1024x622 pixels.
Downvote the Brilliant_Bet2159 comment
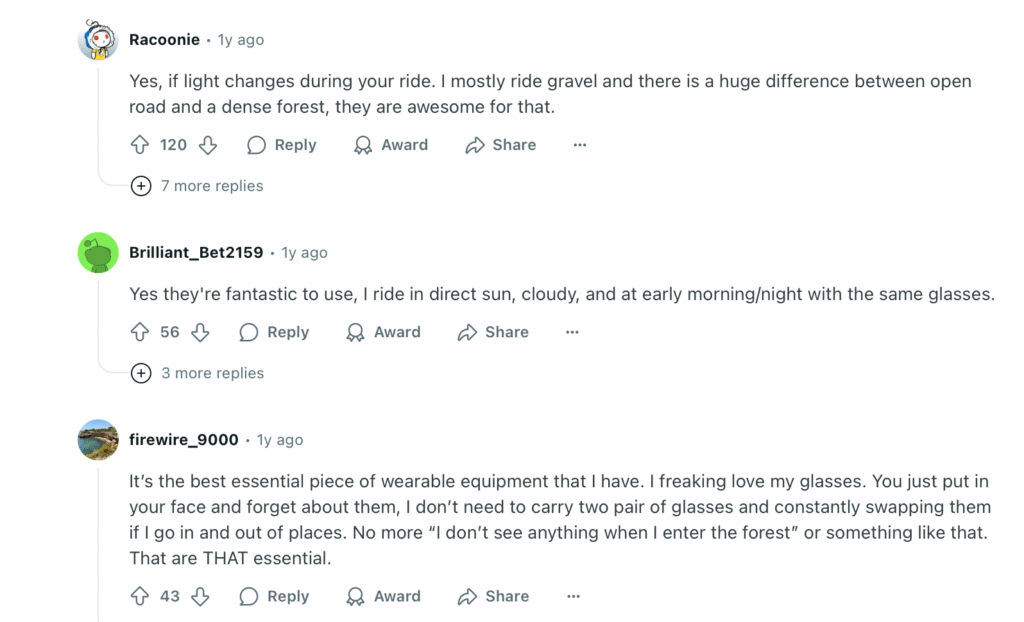[200, 332]
